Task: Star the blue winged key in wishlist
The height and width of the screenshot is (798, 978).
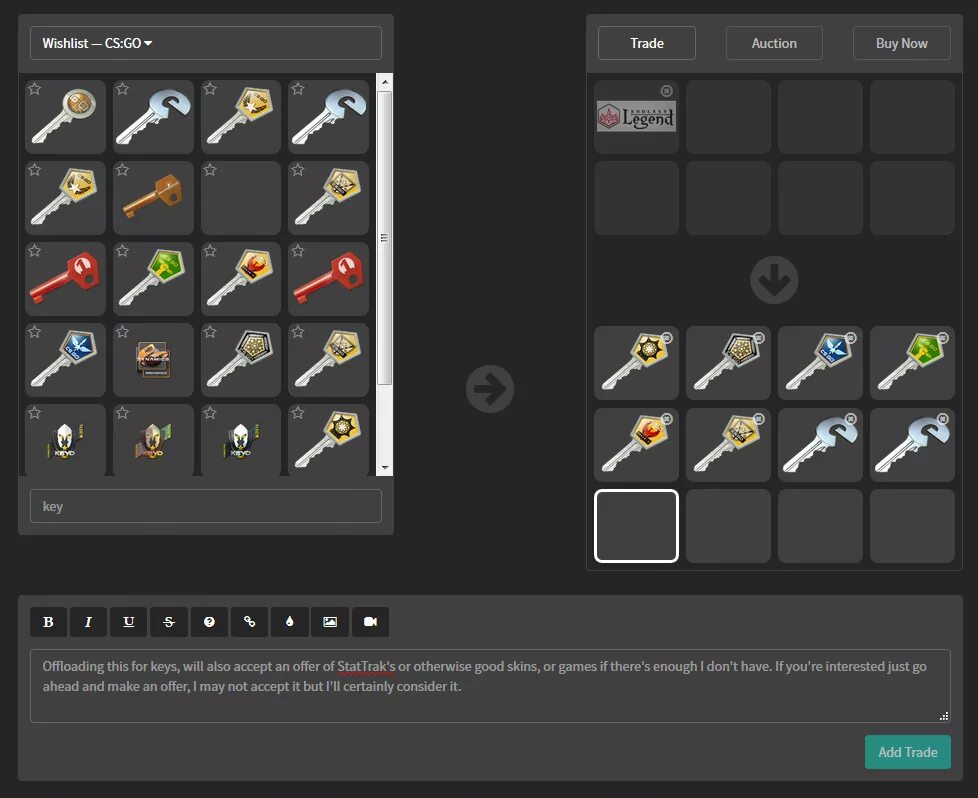Action: point(35,333)
